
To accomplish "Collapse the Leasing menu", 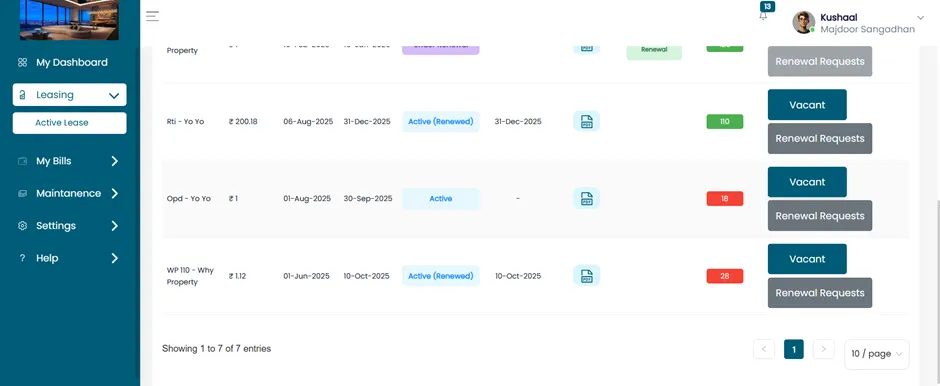I will [x=70, y=95].
